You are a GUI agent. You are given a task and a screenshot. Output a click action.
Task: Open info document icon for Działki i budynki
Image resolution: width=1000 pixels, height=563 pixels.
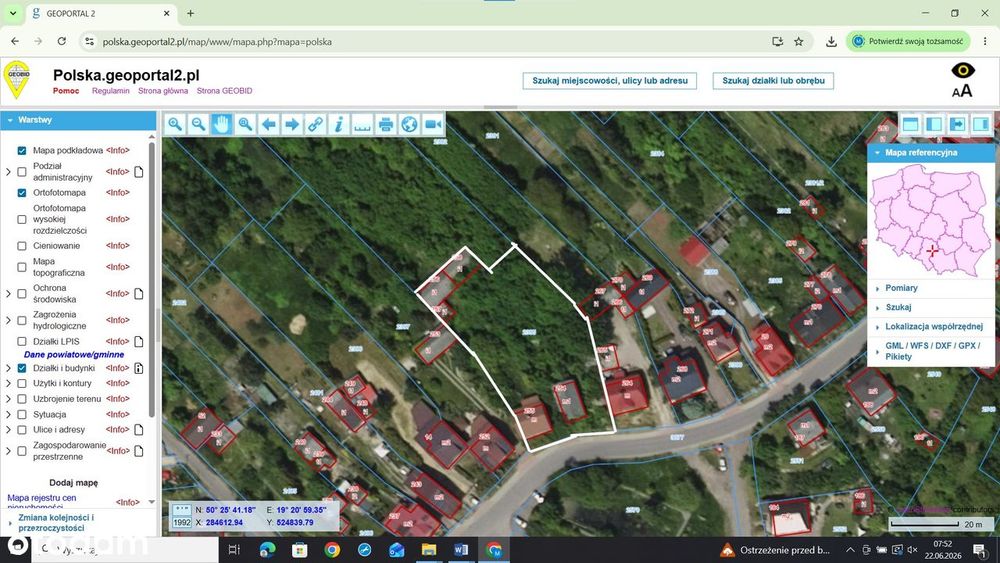coord(138,368)
